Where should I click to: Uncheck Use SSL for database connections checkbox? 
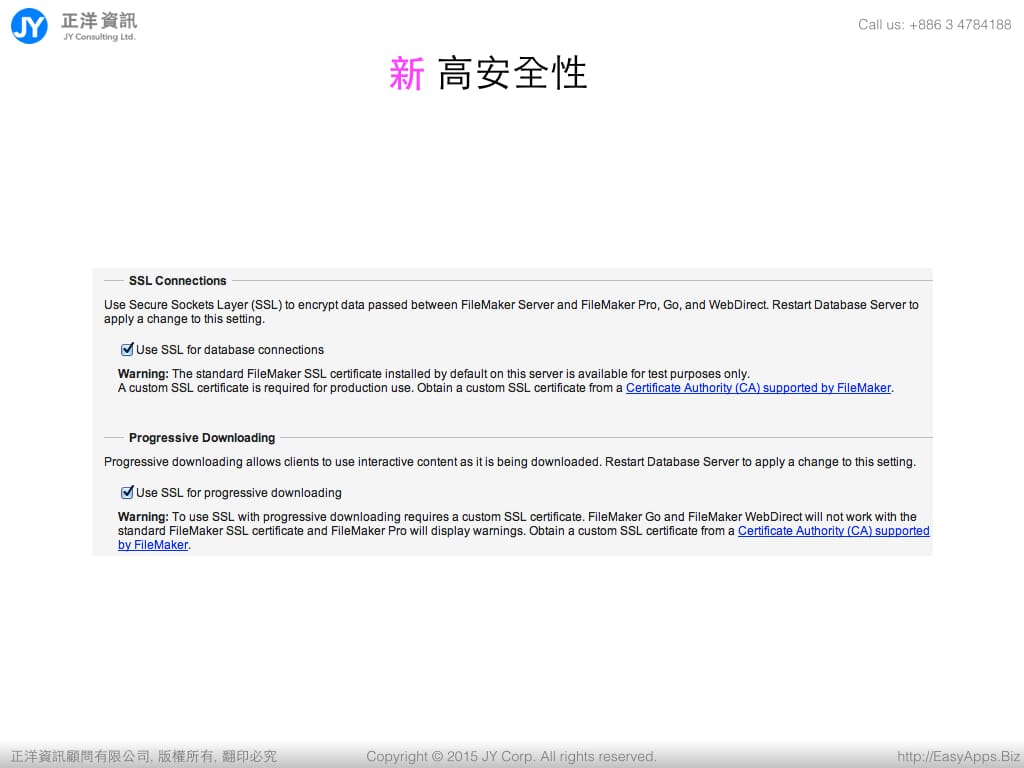pos(127,350)
